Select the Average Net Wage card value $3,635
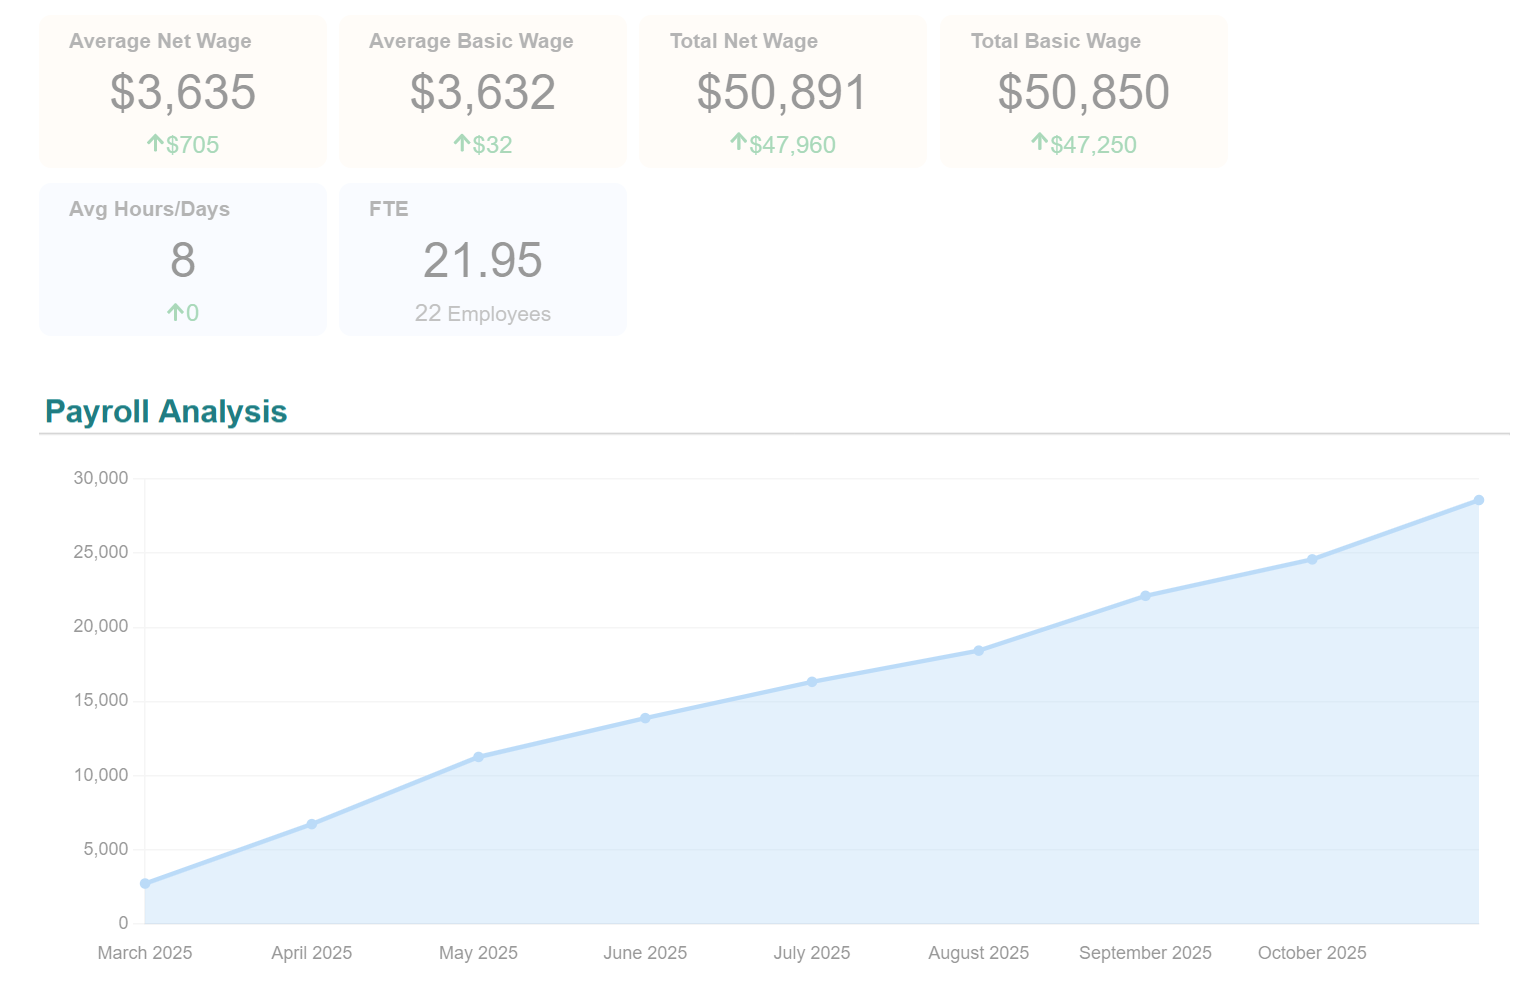The image size is (1538, 991). click(x=183, y=92)
